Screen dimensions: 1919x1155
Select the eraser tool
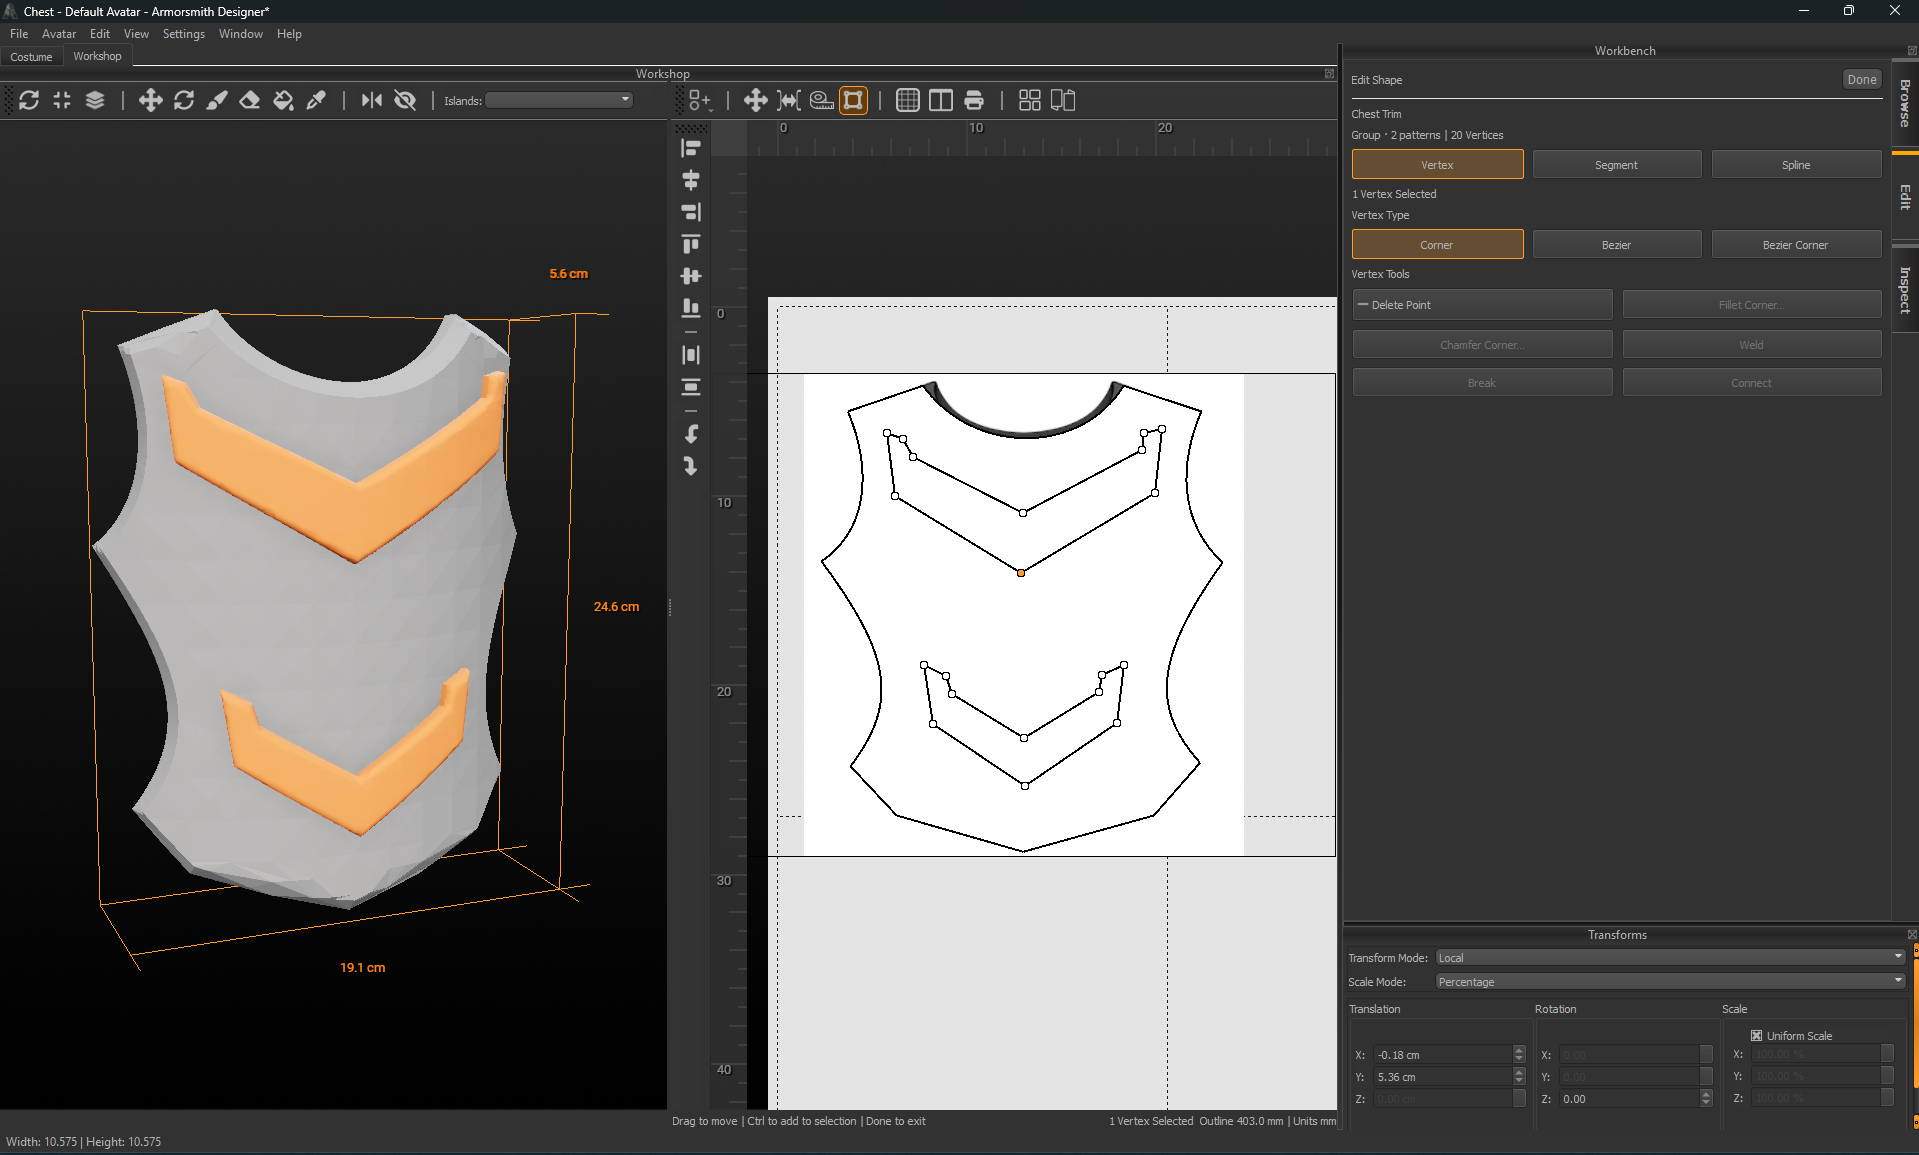click(250, 100)
